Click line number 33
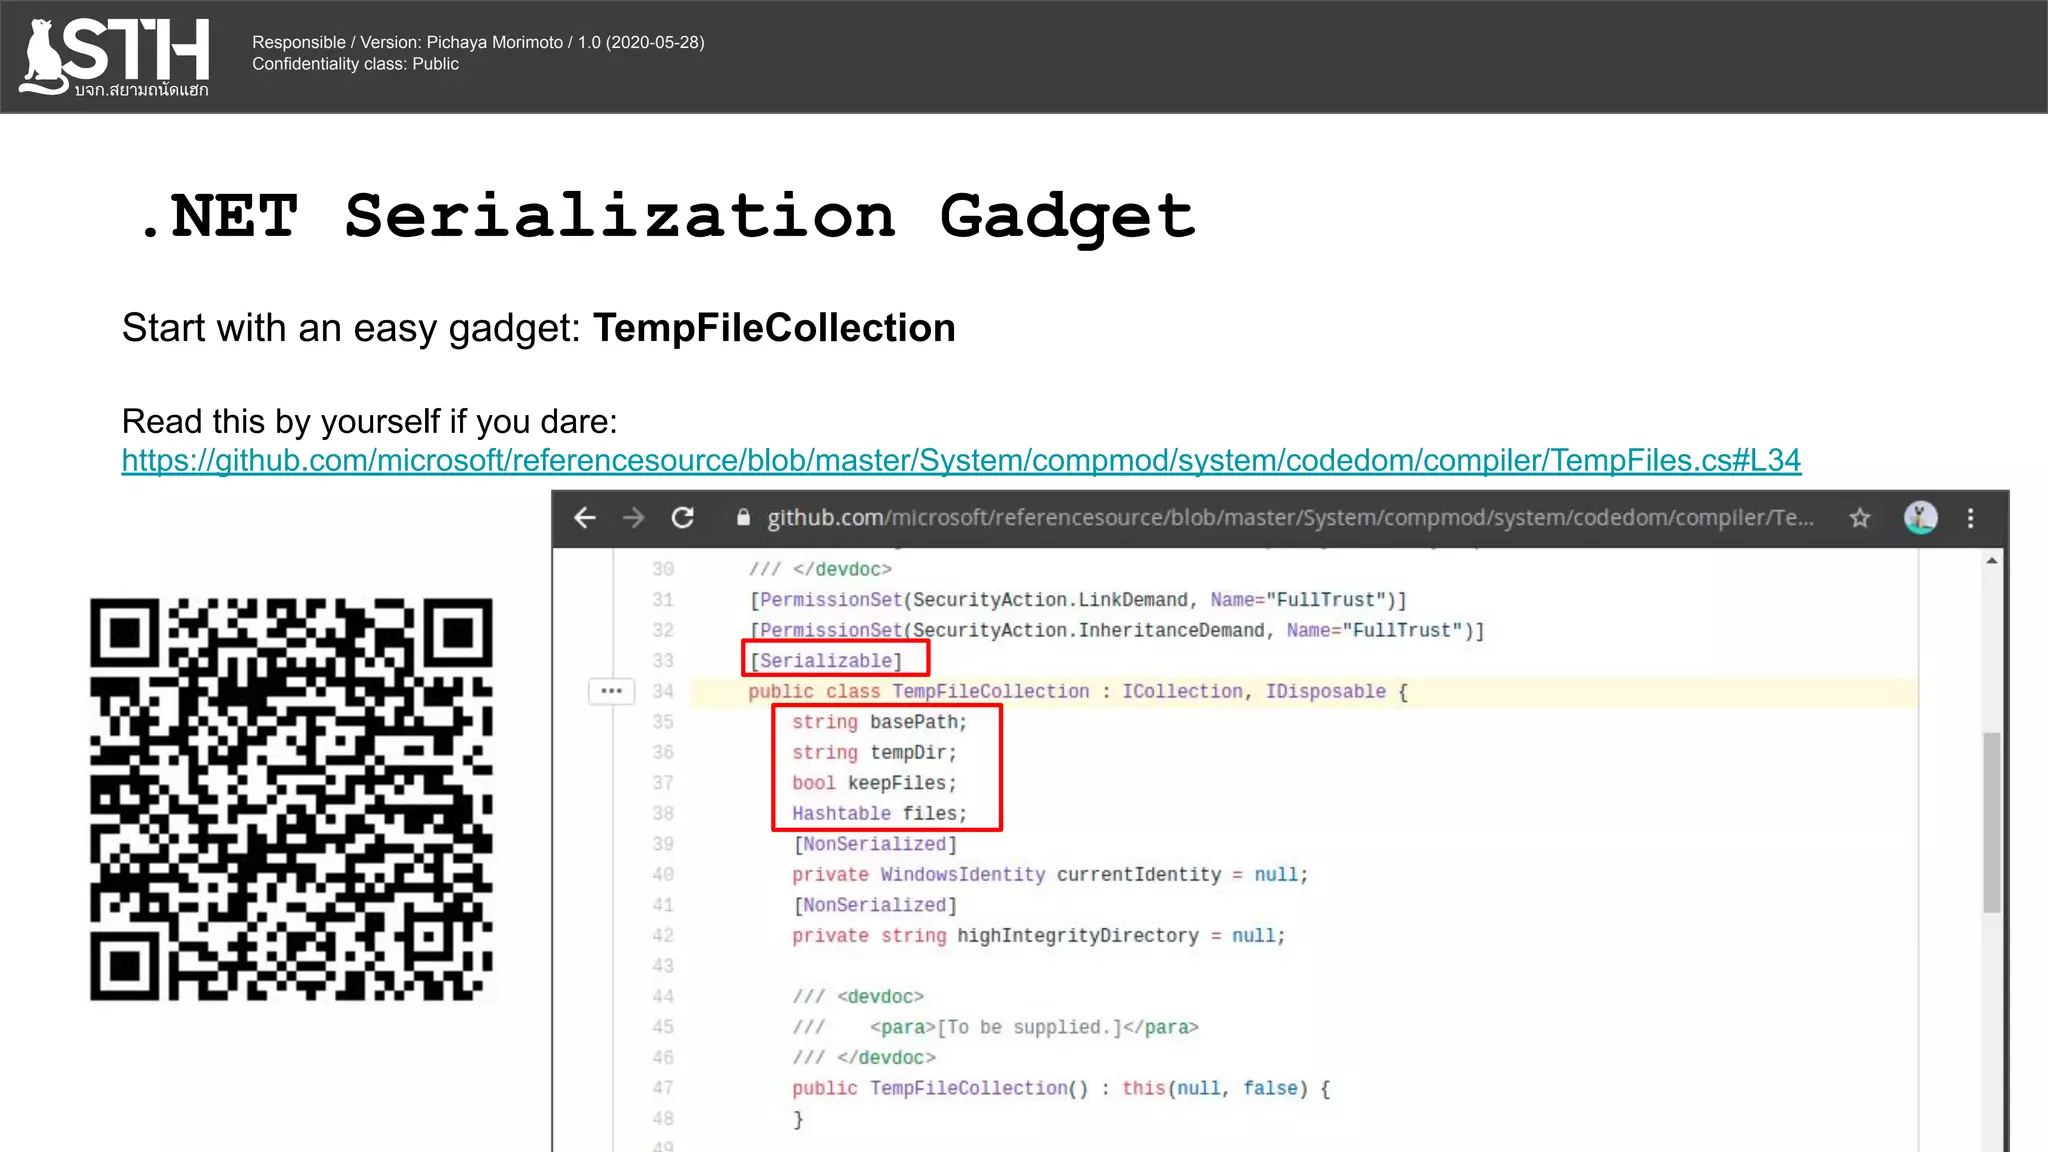2048x1152 pixels. click(663, 661)
